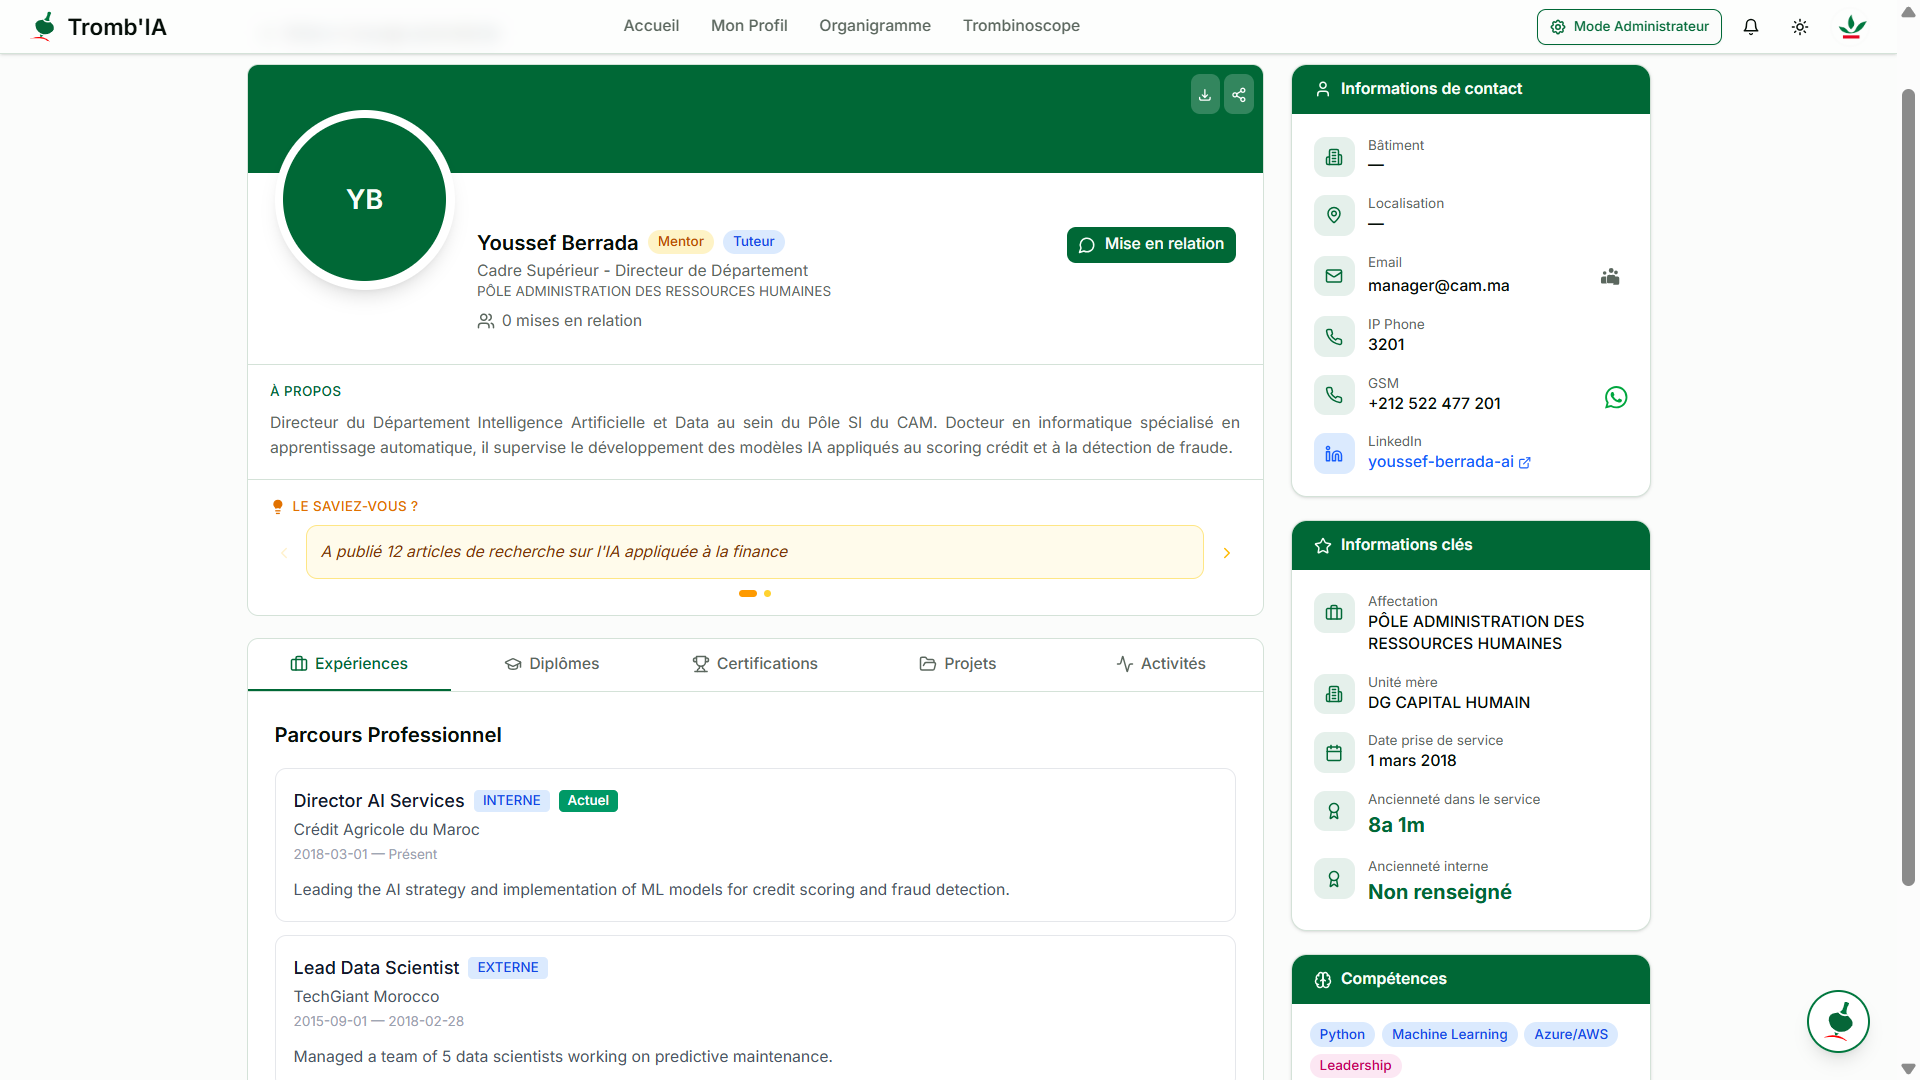Screen dimensions: 1920x1080
Task: Click the lightbulb icon by Le saviez-vous
Action: click(x=278, y=507)
